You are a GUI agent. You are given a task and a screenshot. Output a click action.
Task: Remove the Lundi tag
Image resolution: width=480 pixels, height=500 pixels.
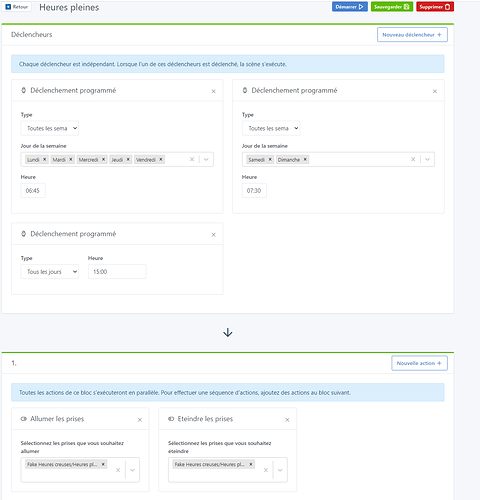(x=45, y=159)
